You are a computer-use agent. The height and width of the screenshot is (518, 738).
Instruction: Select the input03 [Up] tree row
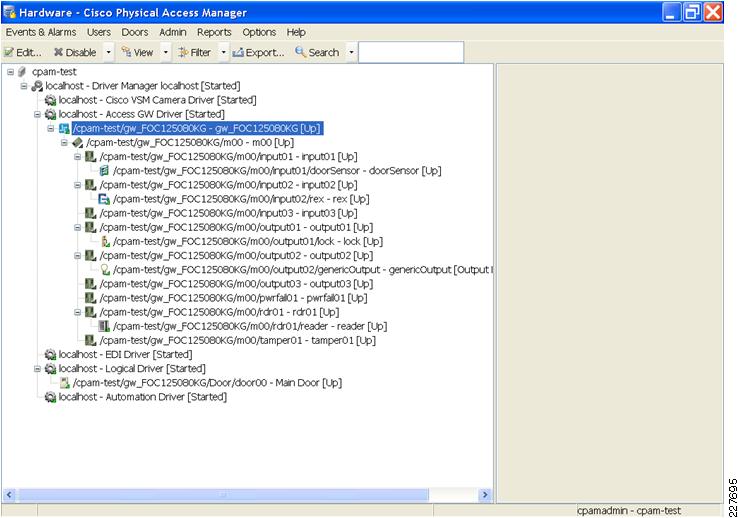tap(228, 213)
